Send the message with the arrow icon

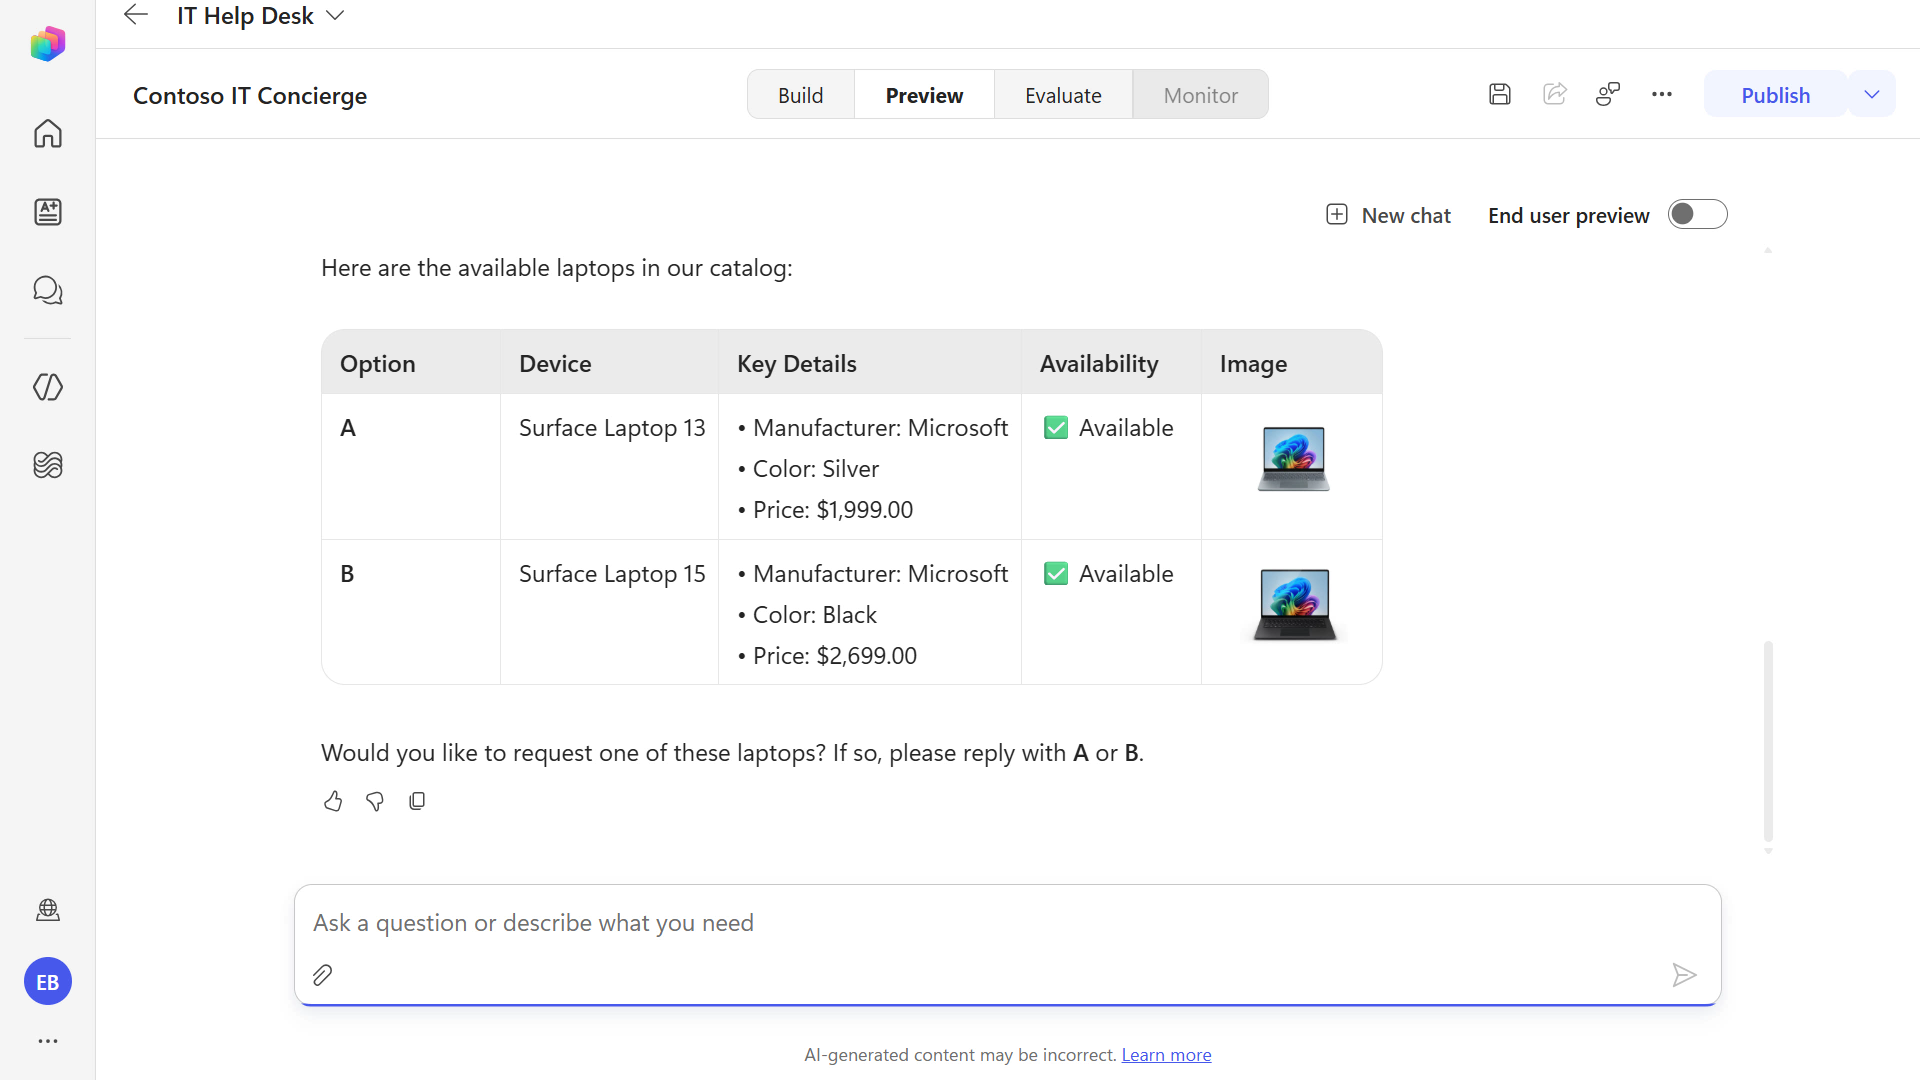[x=1684, y=975]
